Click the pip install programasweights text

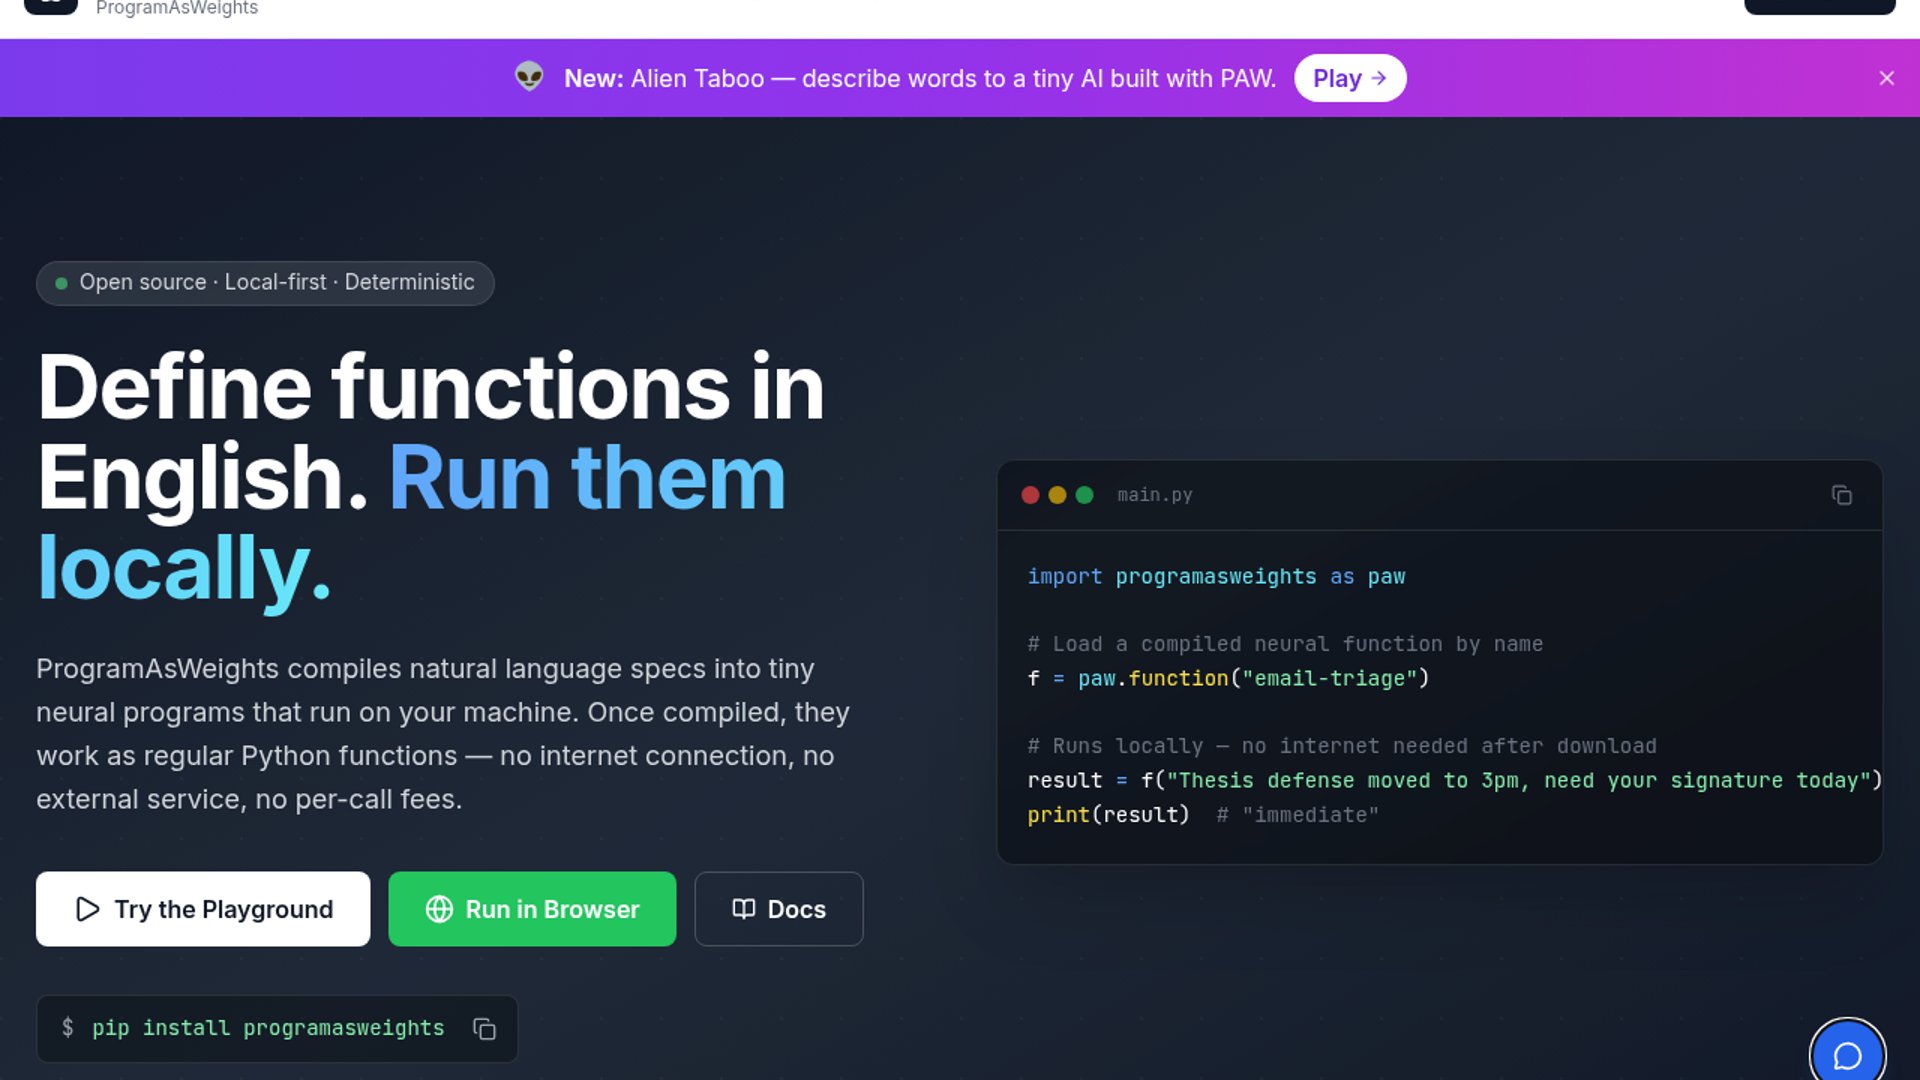click(x=268, y=1028)
